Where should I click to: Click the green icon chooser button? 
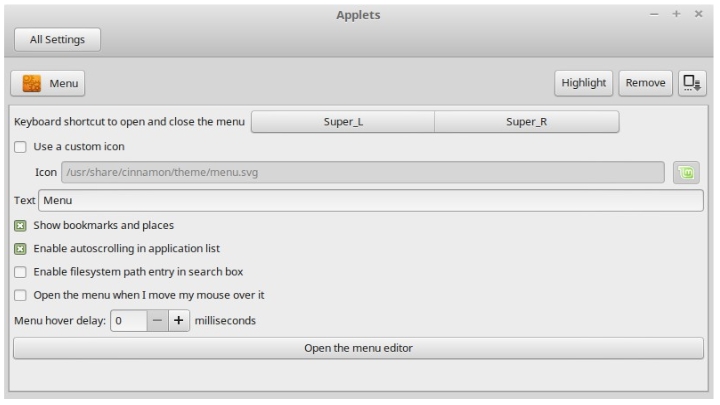[687, 173]
